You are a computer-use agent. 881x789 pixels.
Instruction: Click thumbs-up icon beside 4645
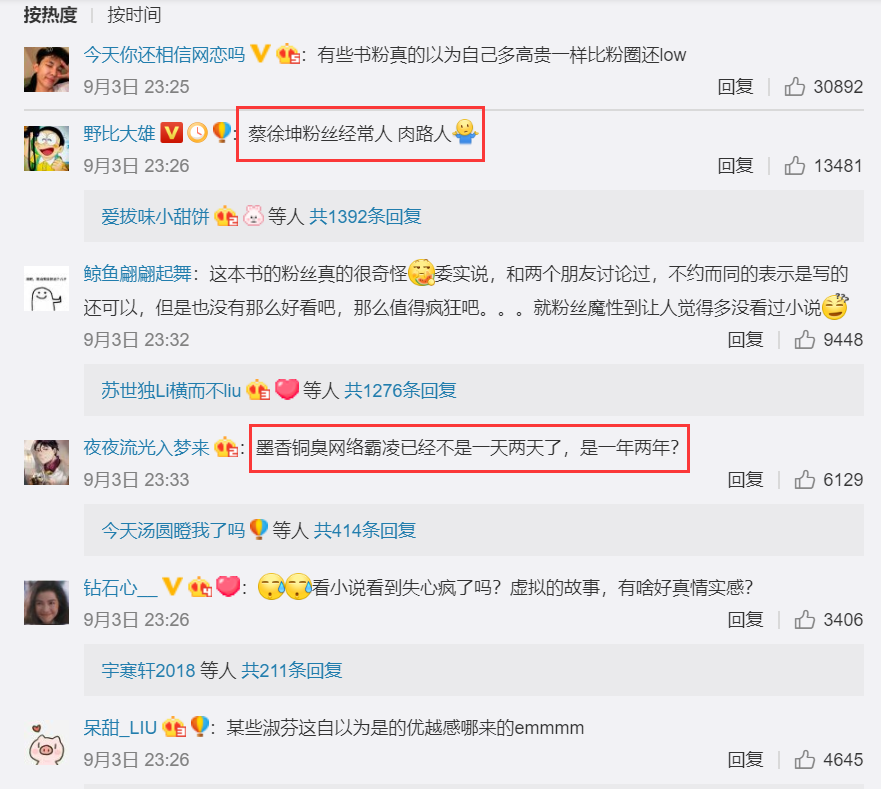point(805,759)
